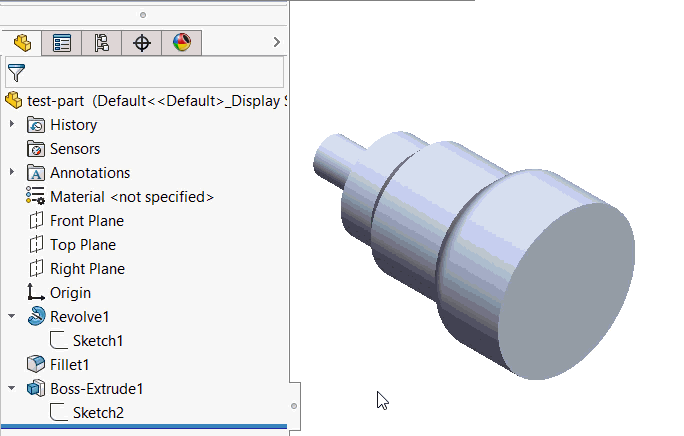Click the tree filter funnel icon

17,72
